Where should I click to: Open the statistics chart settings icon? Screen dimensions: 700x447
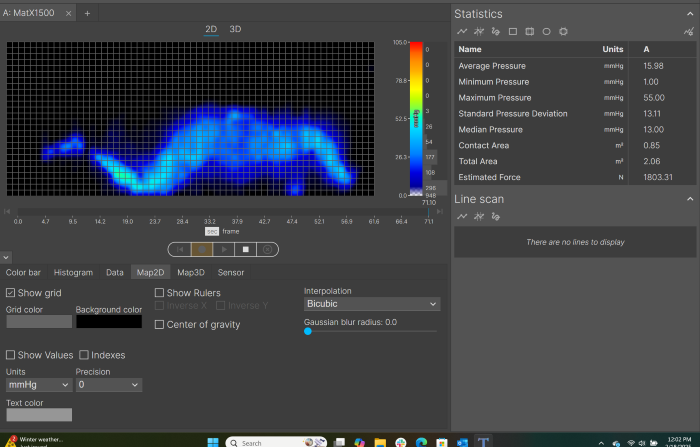pos(689,31)
